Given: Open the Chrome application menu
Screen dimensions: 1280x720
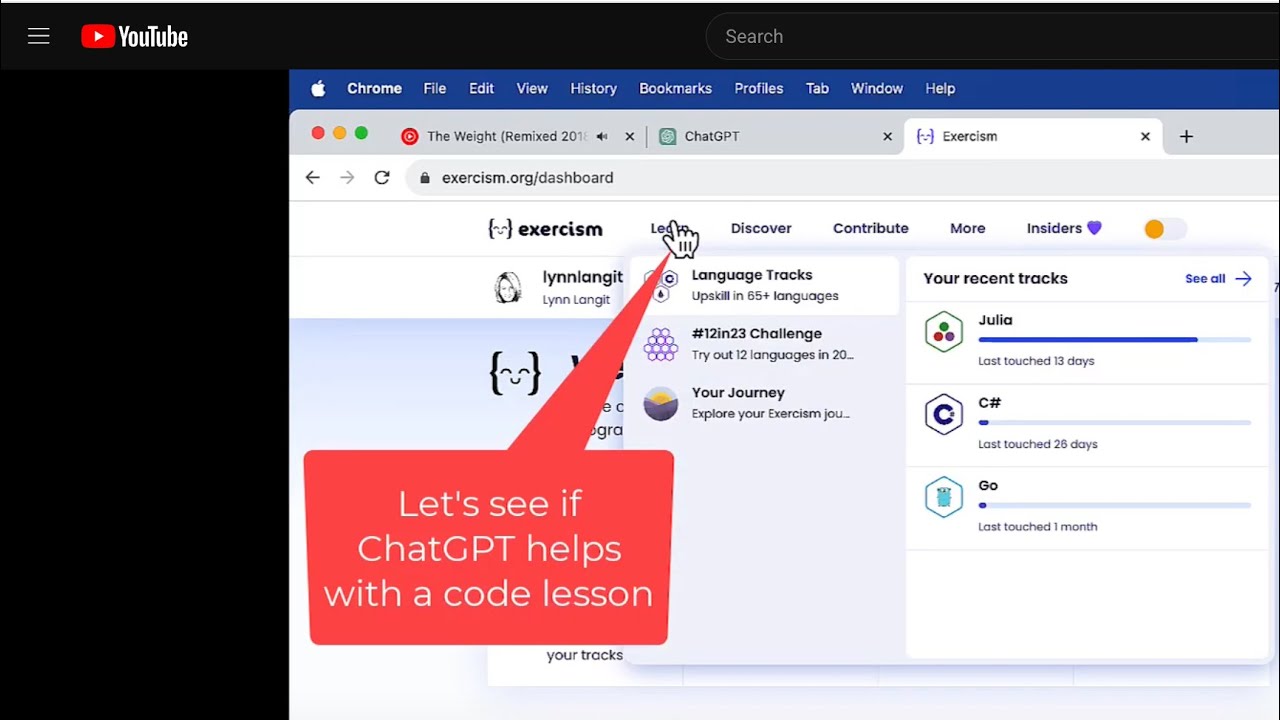Looking at the screenshot, I should click(x=374, y=88).
